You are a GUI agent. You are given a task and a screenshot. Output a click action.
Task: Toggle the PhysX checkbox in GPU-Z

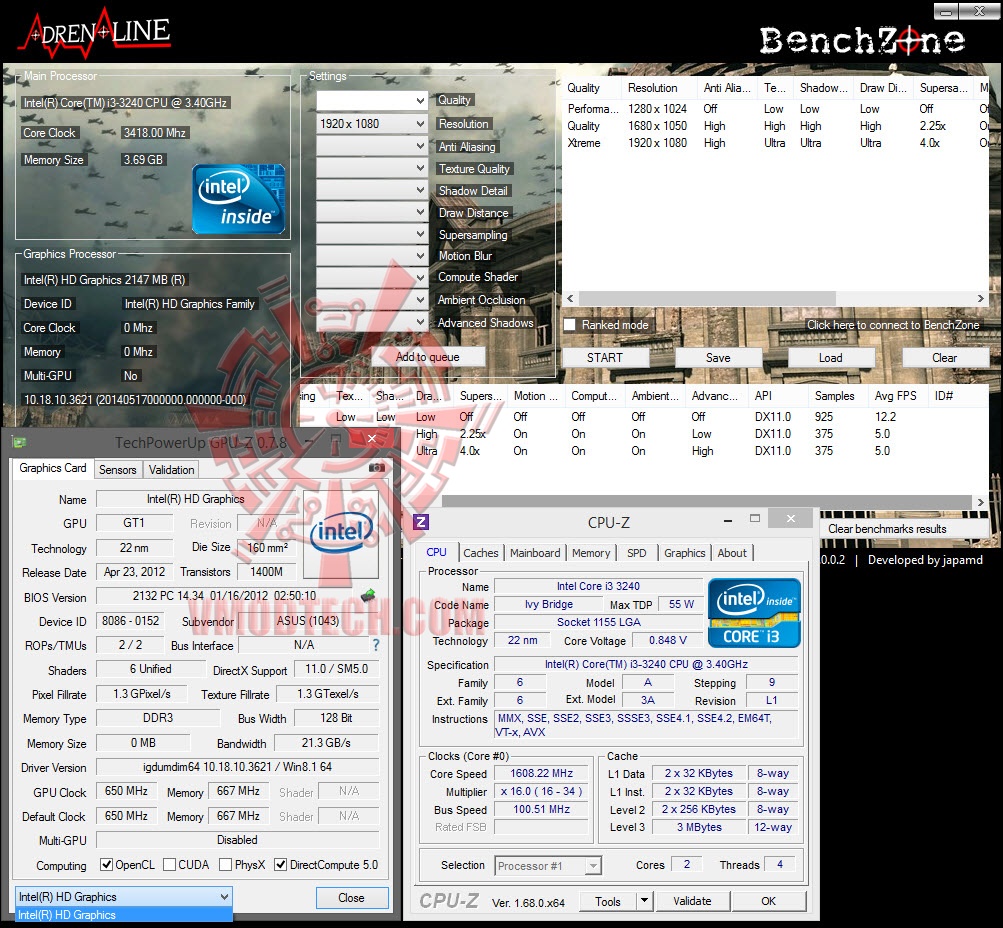coord(225,865)
